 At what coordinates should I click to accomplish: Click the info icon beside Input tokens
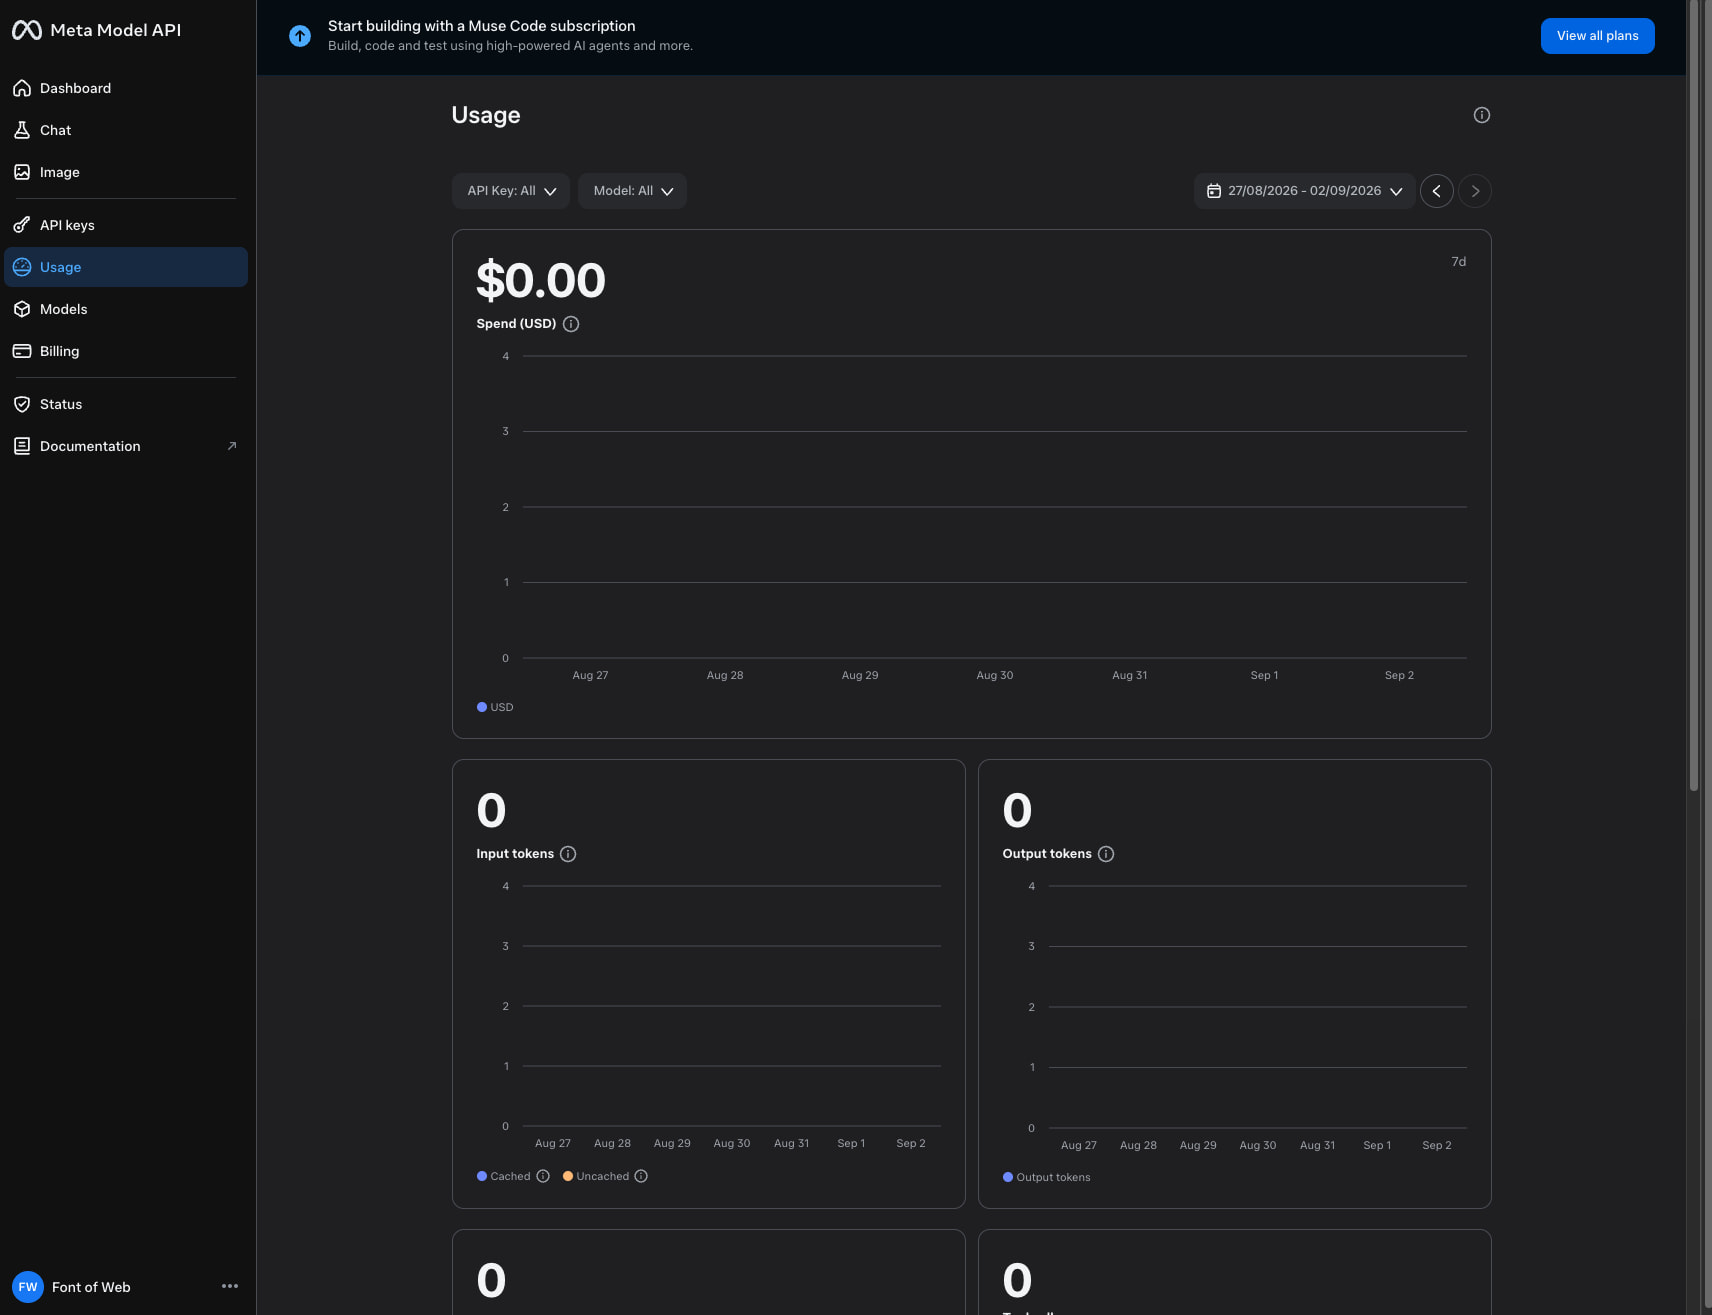[568, 854]
